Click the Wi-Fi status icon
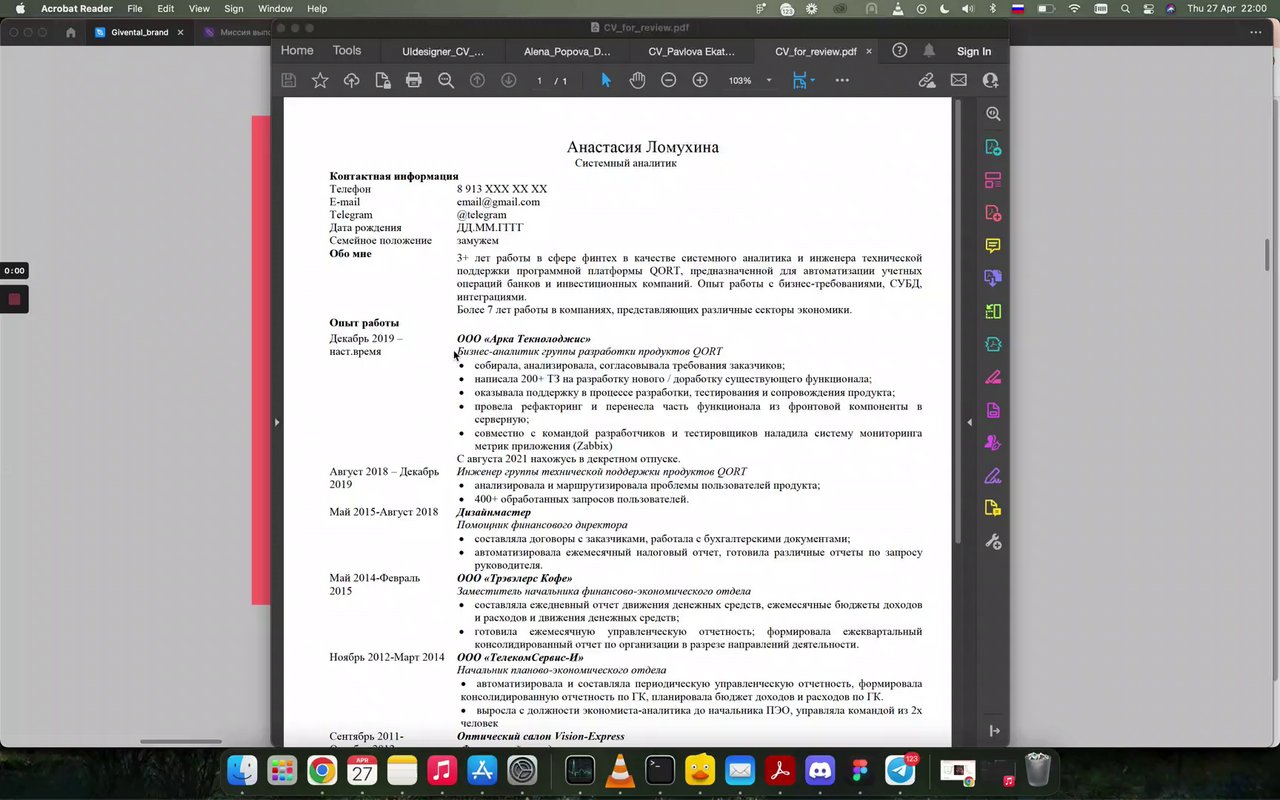Screen dimensions: 1280x800 pos(1075,8)
